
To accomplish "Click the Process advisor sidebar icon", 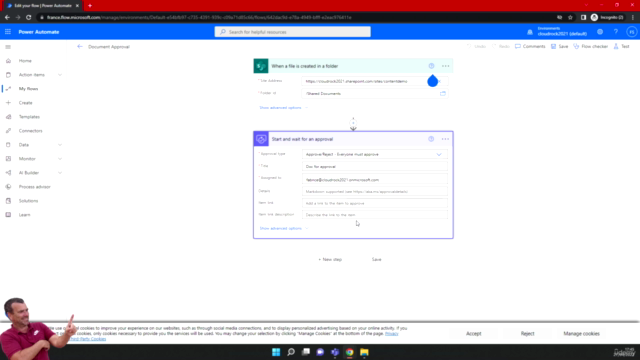I will pos(8,187).
